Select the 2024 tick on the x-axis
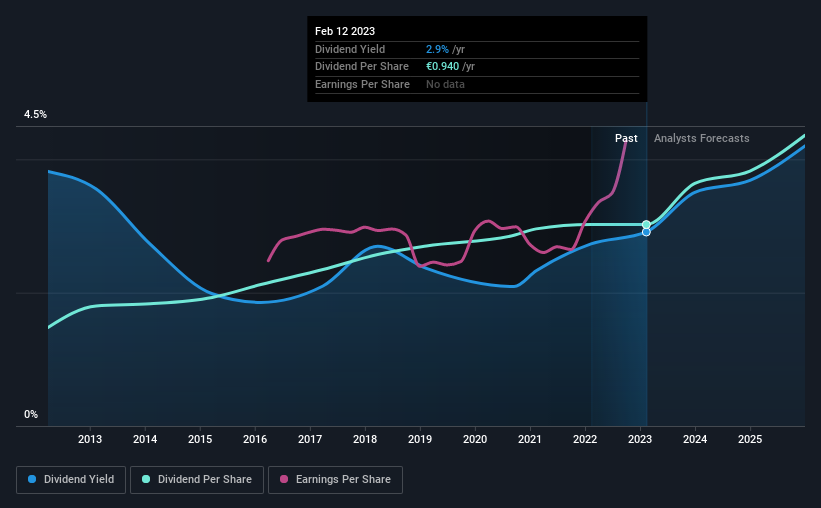Screen dimensions: 821x508 click(695, 439)
